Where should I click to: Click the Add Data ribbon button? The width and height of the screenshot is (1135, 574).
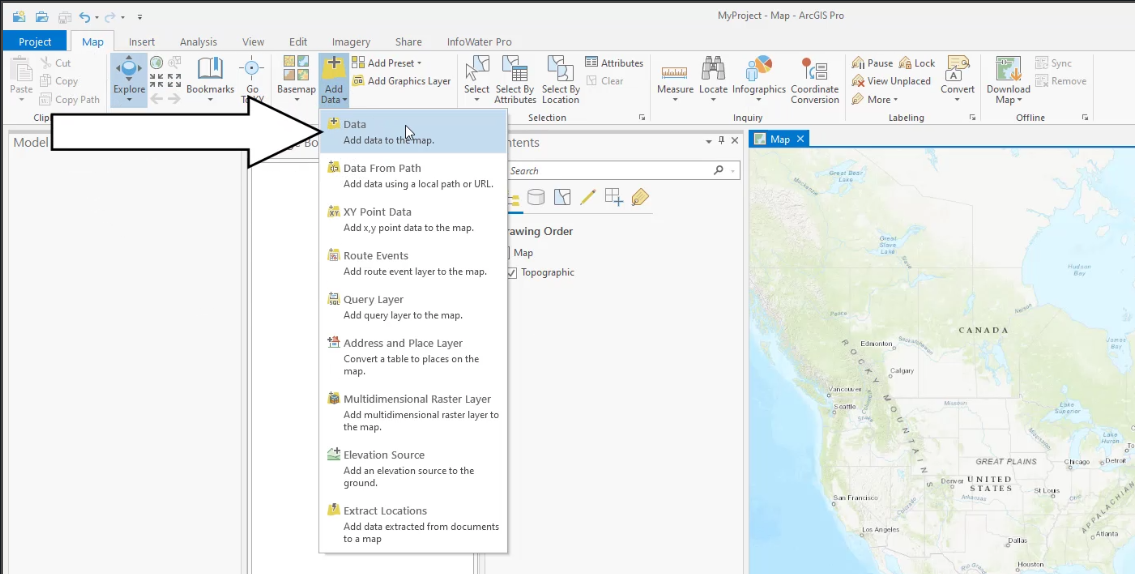click(334, 79)
